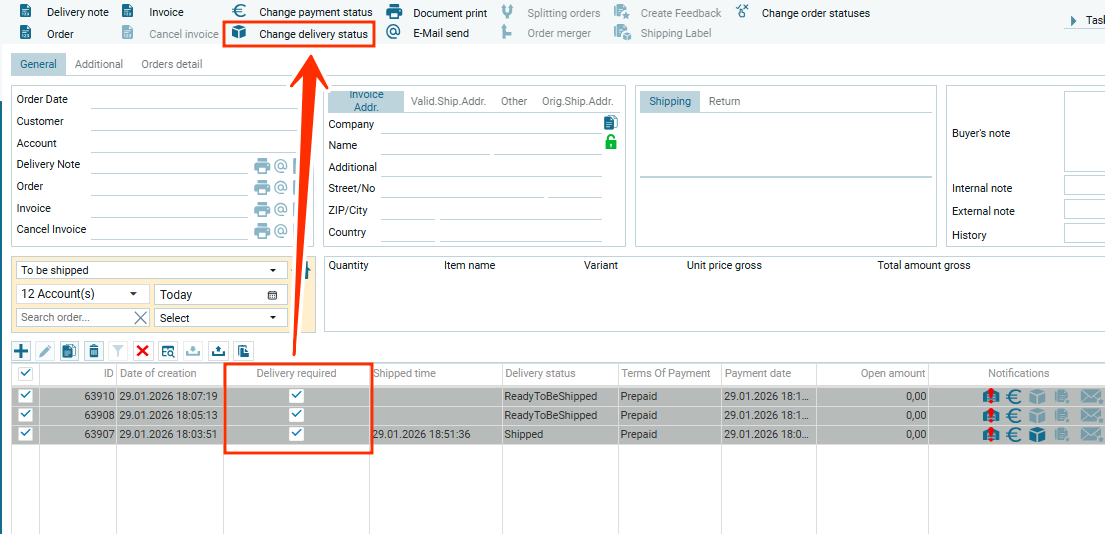Click the upload/export tray icon

click(x=218, y=351)
